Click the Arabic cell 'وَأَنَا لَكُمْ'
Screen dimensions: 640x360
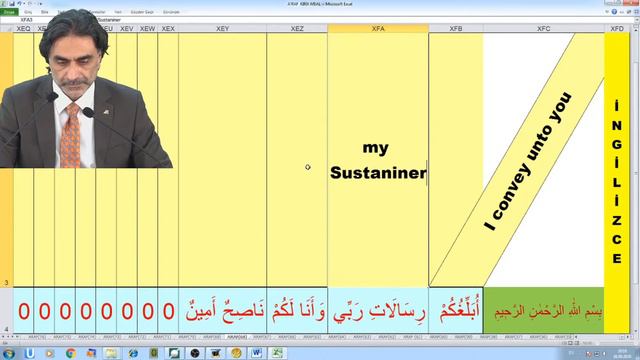coord(297,310)
